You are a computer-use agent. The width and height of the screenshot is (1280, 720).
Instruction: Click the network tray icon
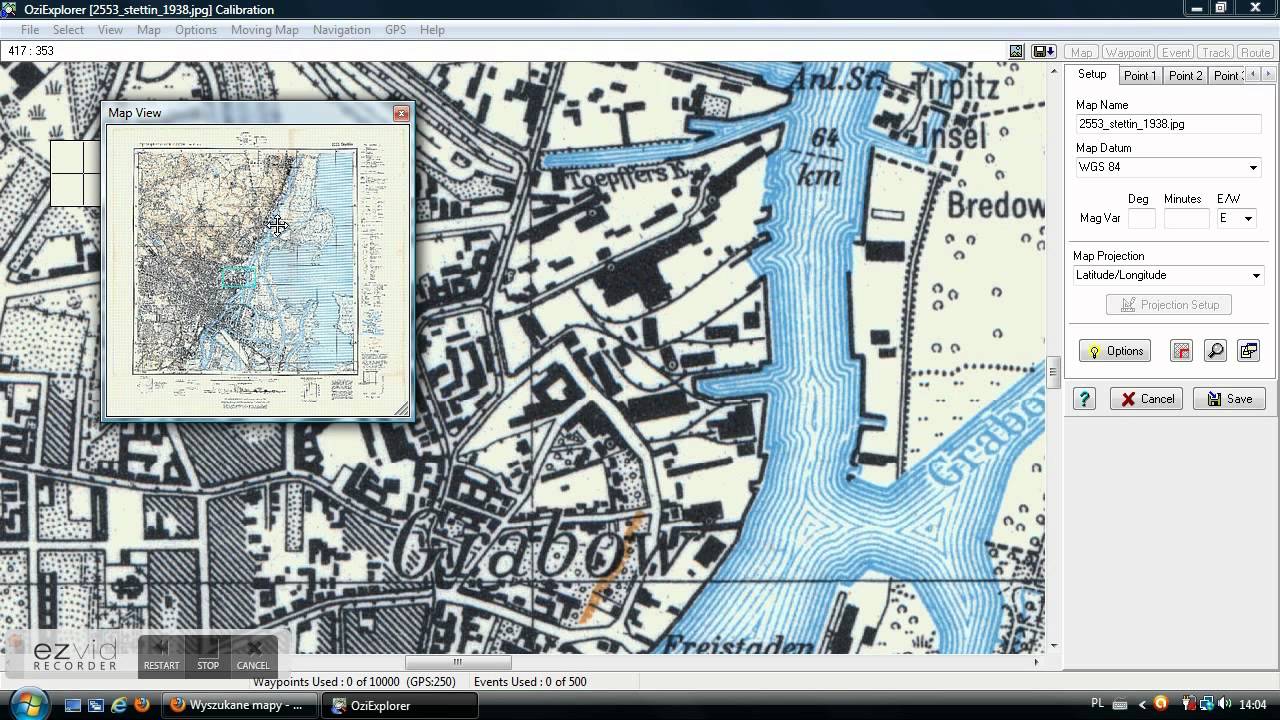point(1208,705)
